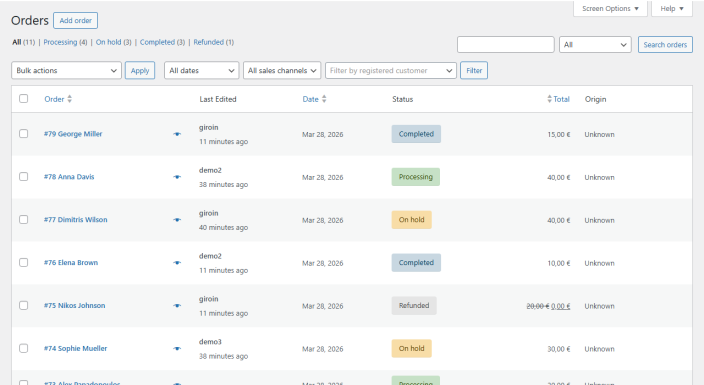Sort orders via Date header link
Screen dimensions: 704x385
310,99
